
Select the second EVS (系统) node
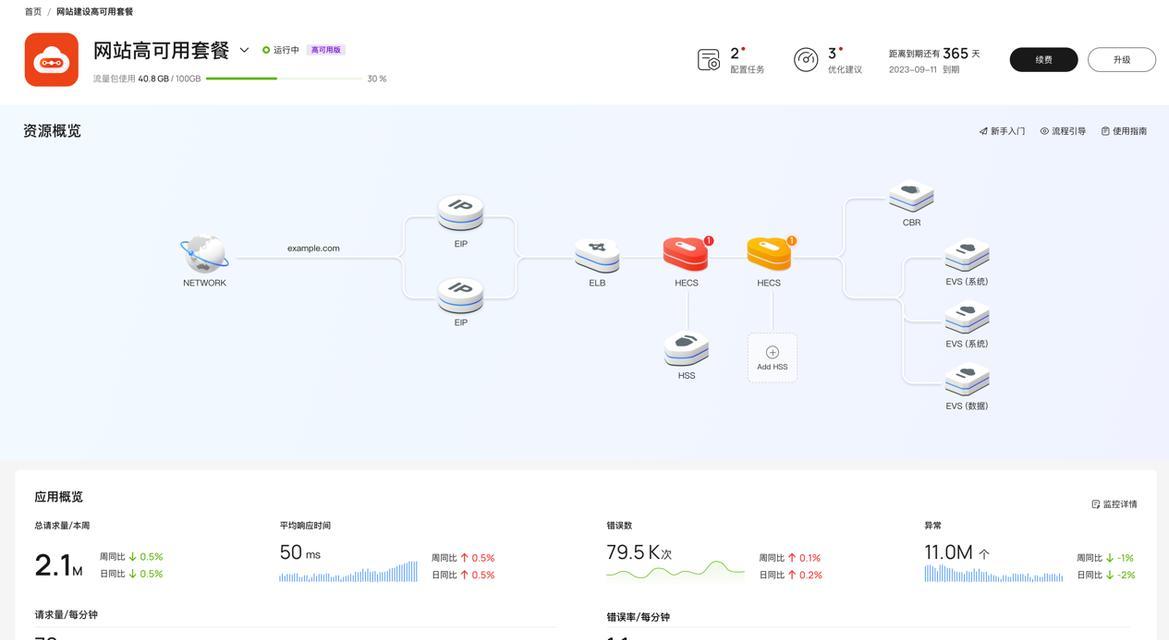tap(967, 318)
